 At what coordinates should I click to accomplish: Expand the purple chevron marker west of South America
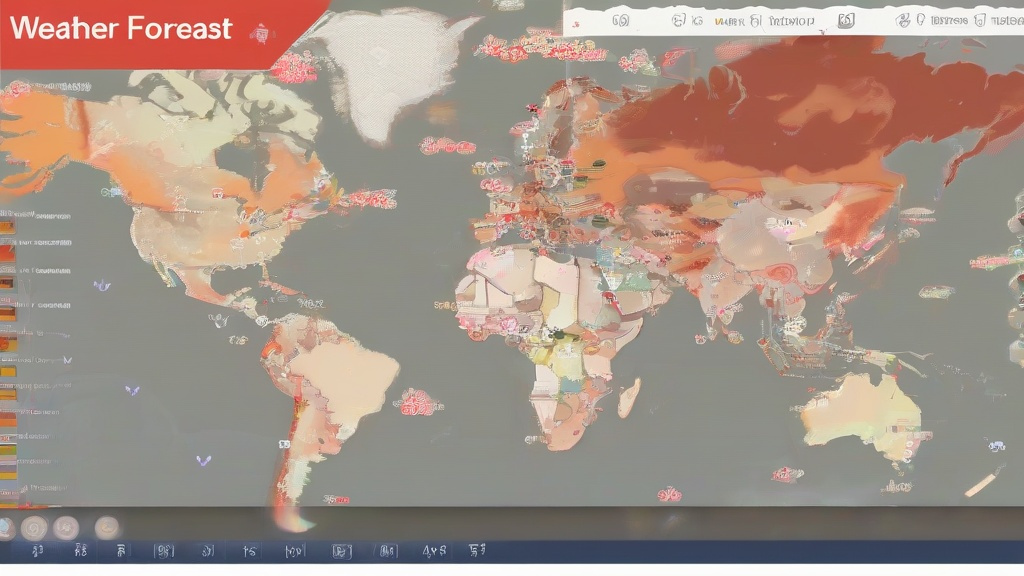133,390
